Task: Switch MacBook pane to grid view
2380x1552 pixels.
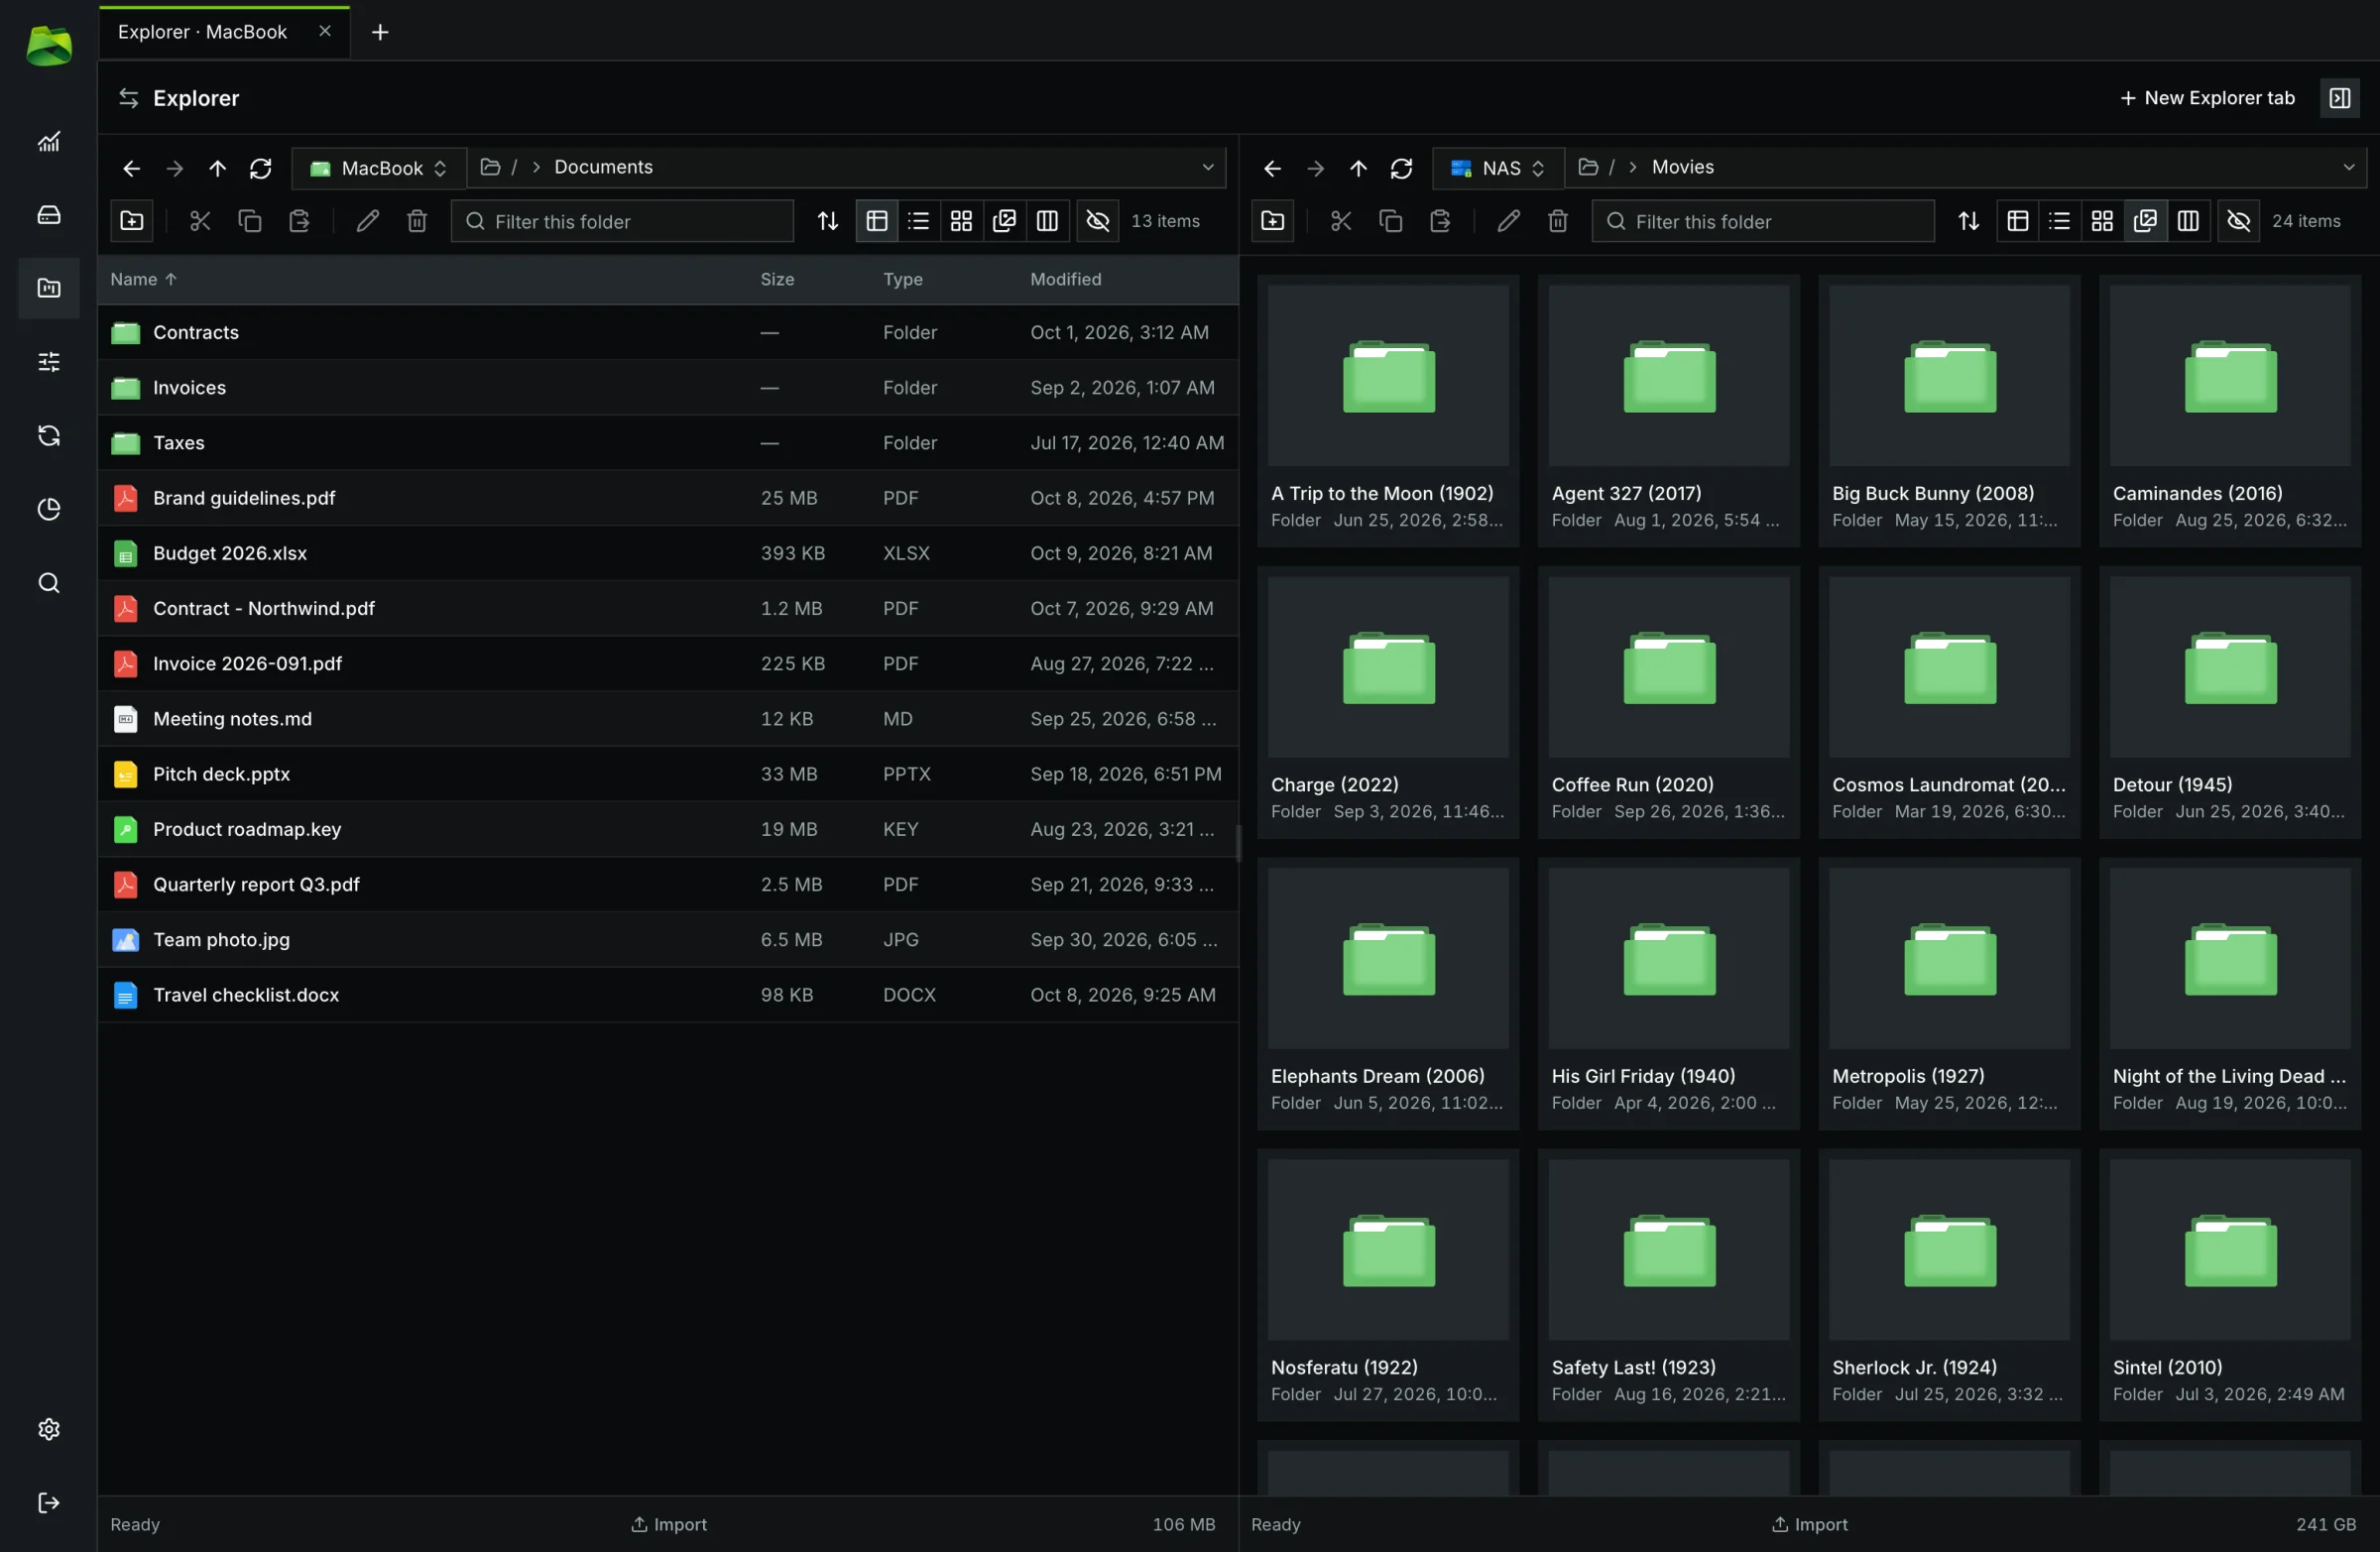Action: pyautogui.click(x=961, y=221)
